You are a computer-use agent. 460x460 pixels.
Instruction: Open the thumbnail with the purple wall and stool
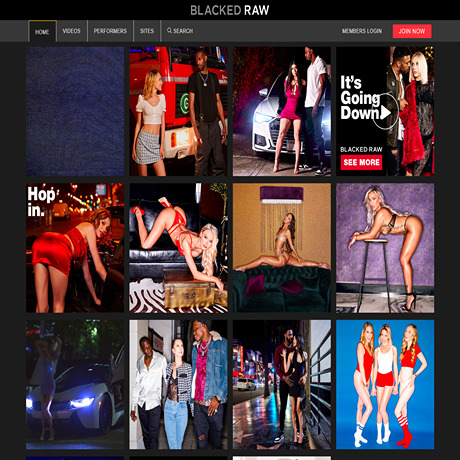coord(385,248)
